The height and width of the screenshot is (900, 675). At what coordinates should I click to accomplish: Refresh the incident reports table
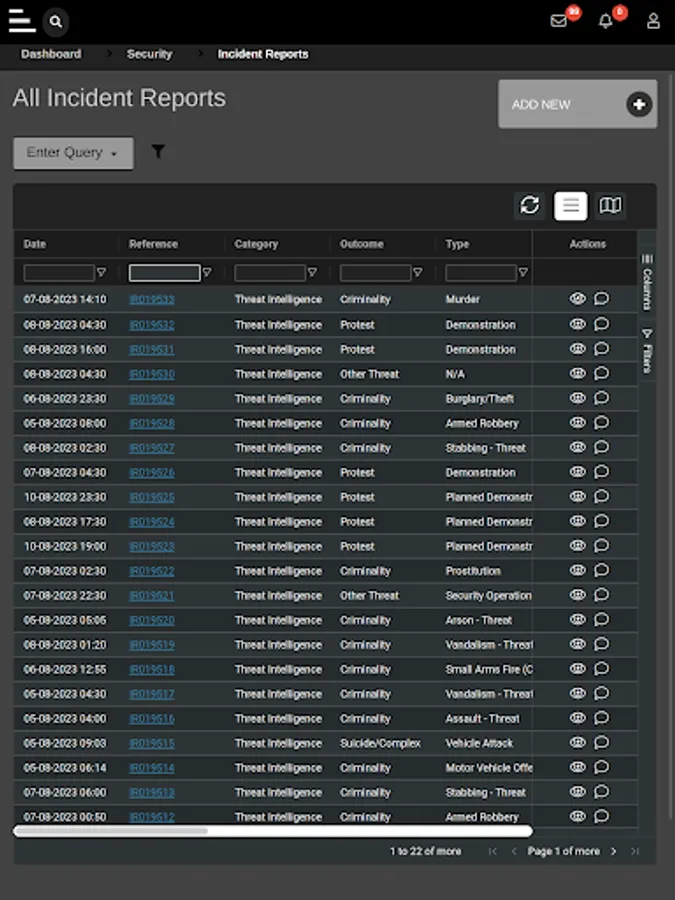tap(530, 205)
